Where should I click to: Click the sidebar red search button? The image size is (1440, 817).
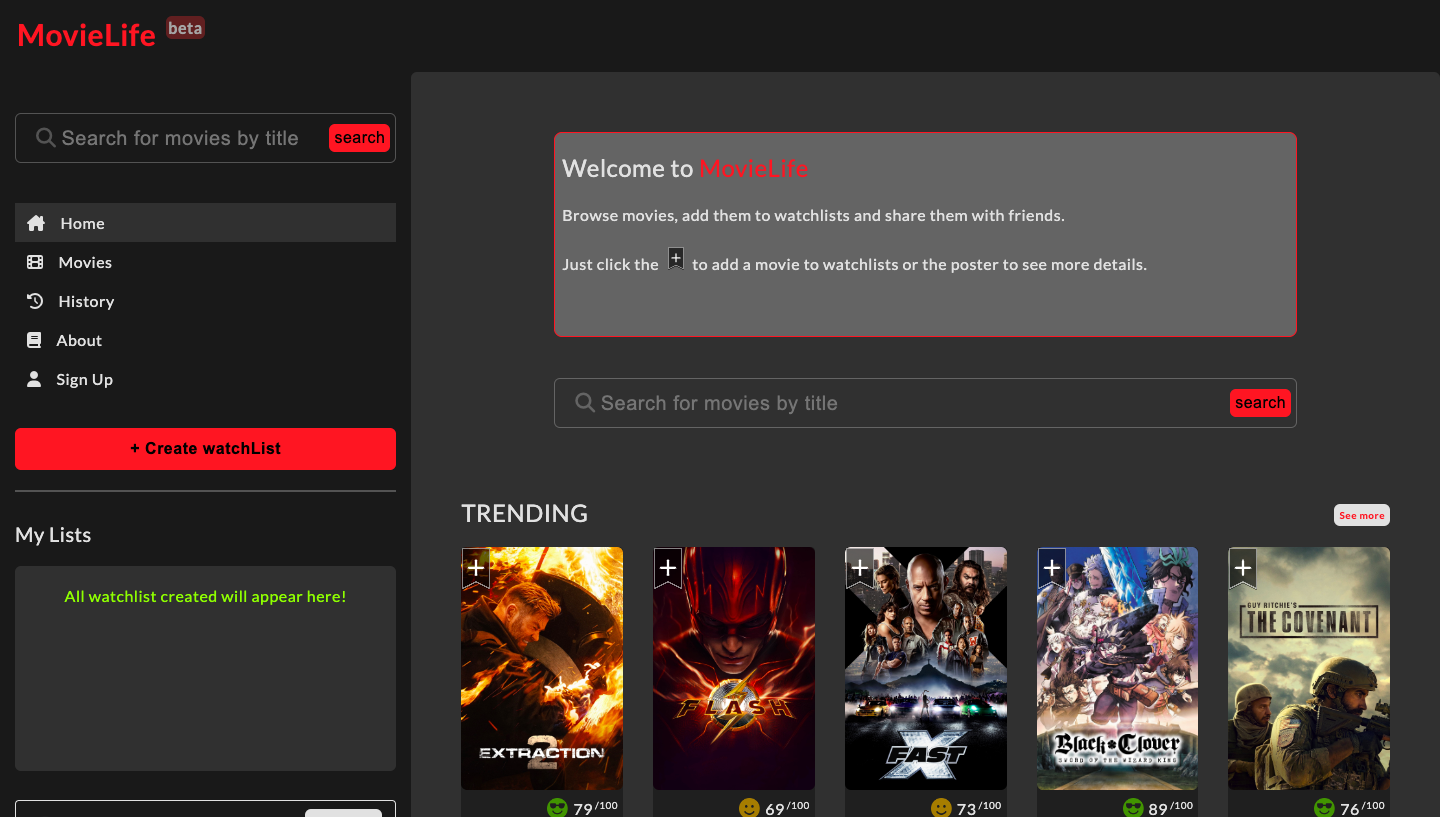point(359,138)
